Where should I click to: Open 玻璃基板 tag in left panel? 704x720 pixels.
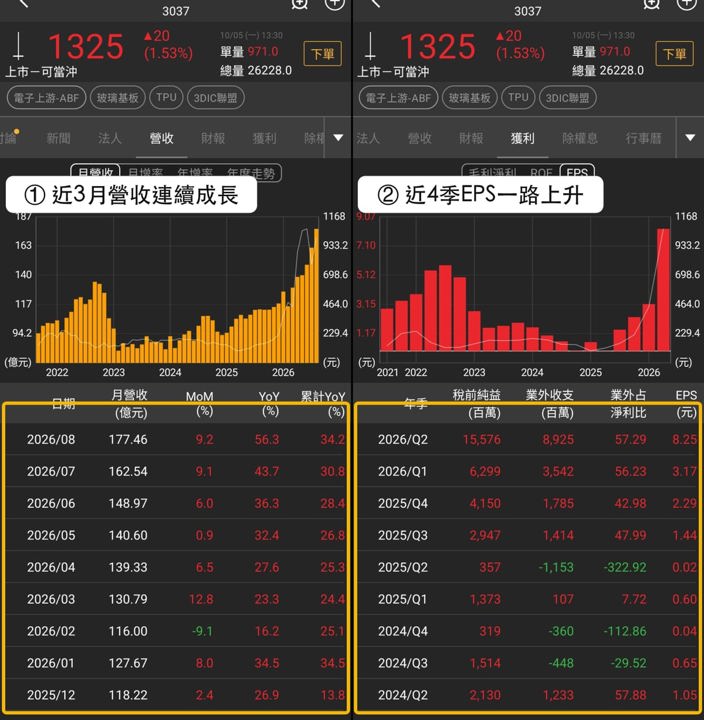(118, 98)
